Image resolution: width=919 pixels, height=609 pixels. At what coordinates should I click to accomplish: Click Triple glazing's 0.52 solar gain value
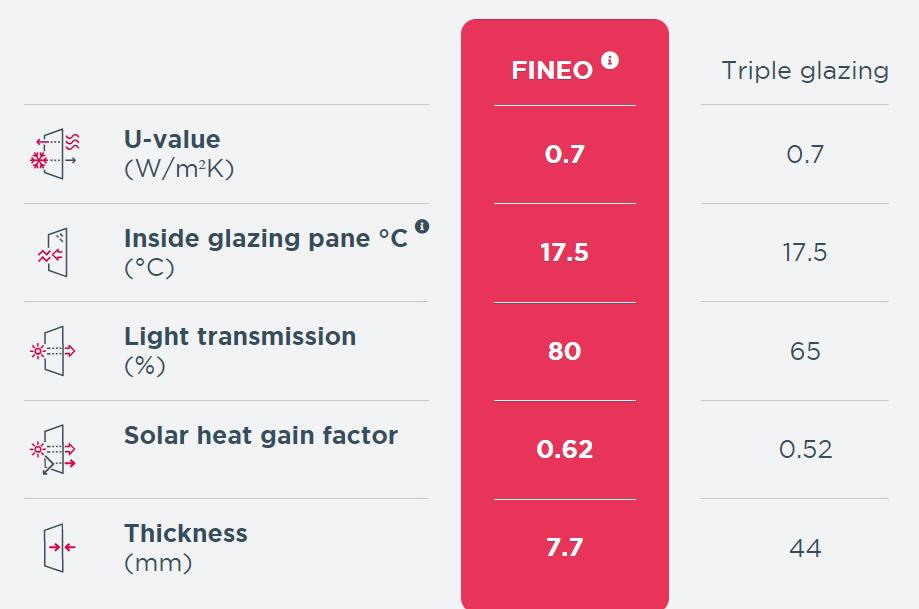pos(805,450)
